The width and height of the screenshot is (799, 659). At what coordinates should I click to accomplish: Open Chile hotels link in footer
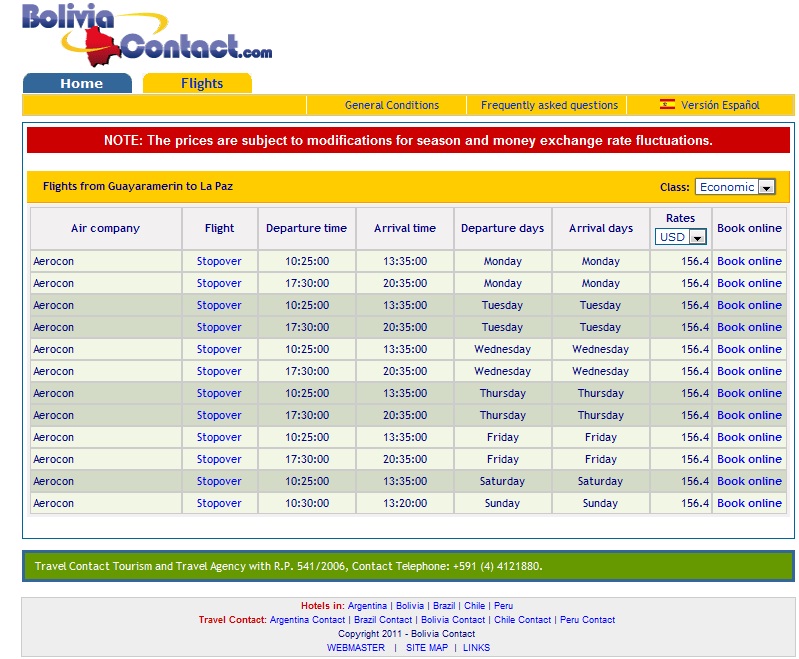[474, 606]
